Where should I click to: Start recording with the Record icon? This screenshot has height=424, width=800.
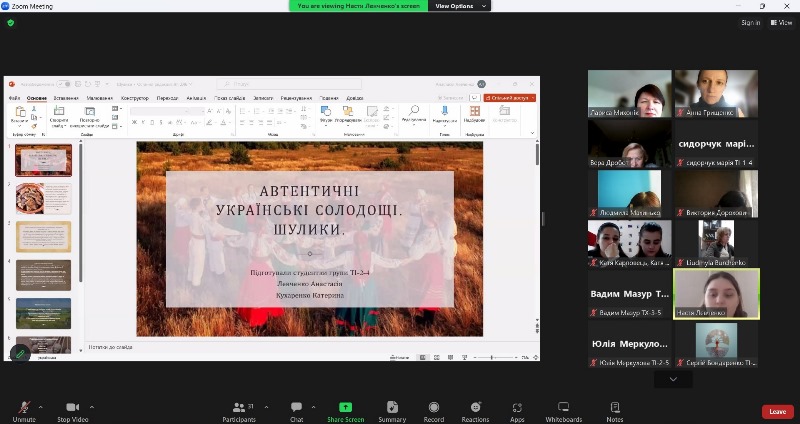[433, 408]
